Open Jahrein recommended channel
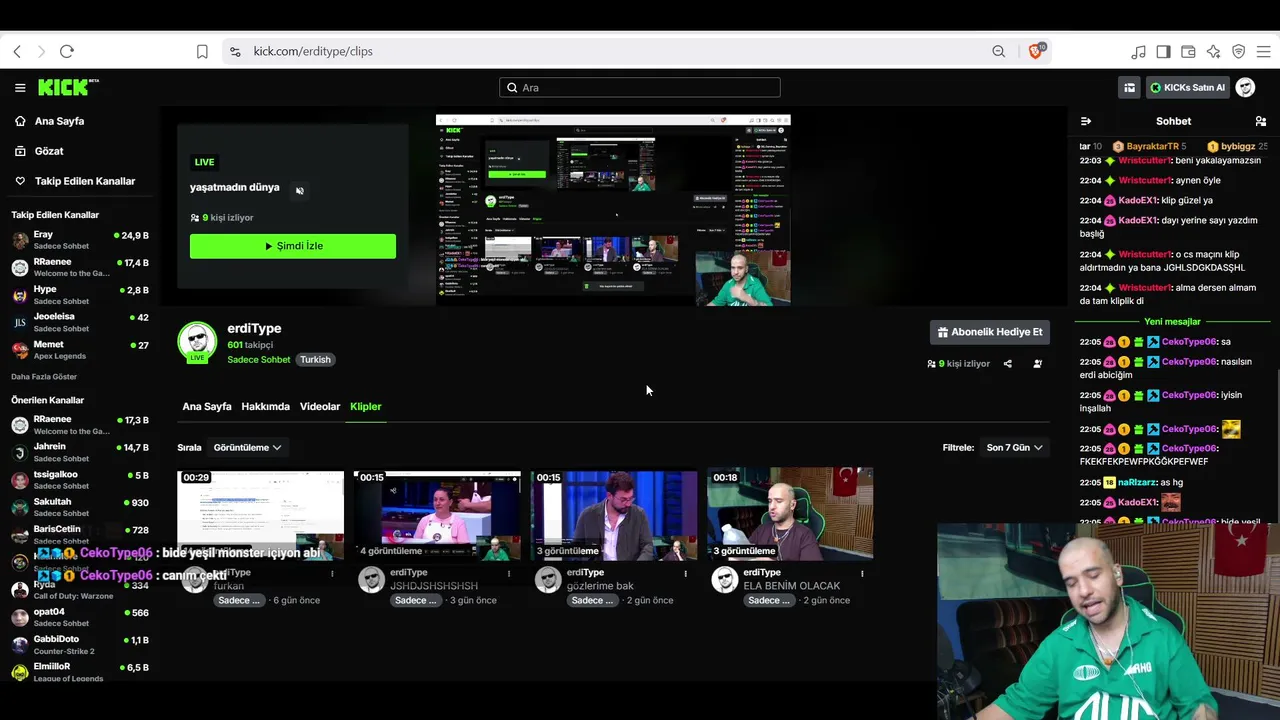Screen dimensions: 1280x720 pos(80,452)
